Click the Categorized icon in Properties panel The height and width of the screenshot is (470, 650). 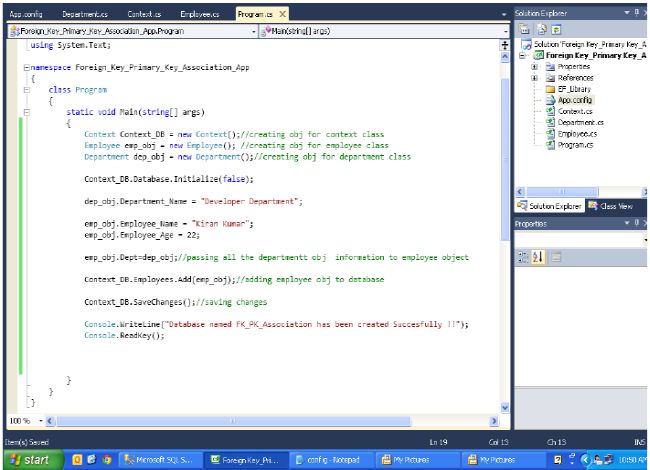tap(523, 258)
